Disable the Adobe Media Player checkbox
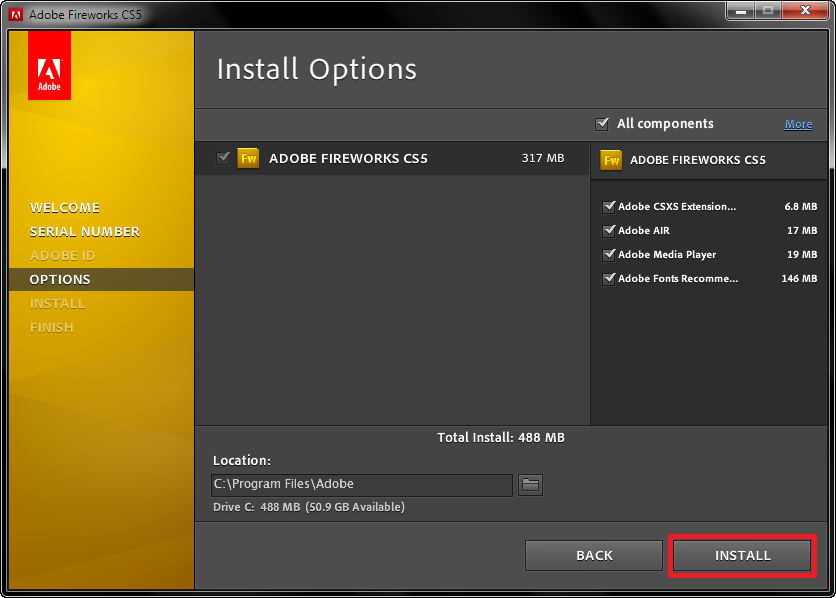836x598 pixels. point(609,255)
